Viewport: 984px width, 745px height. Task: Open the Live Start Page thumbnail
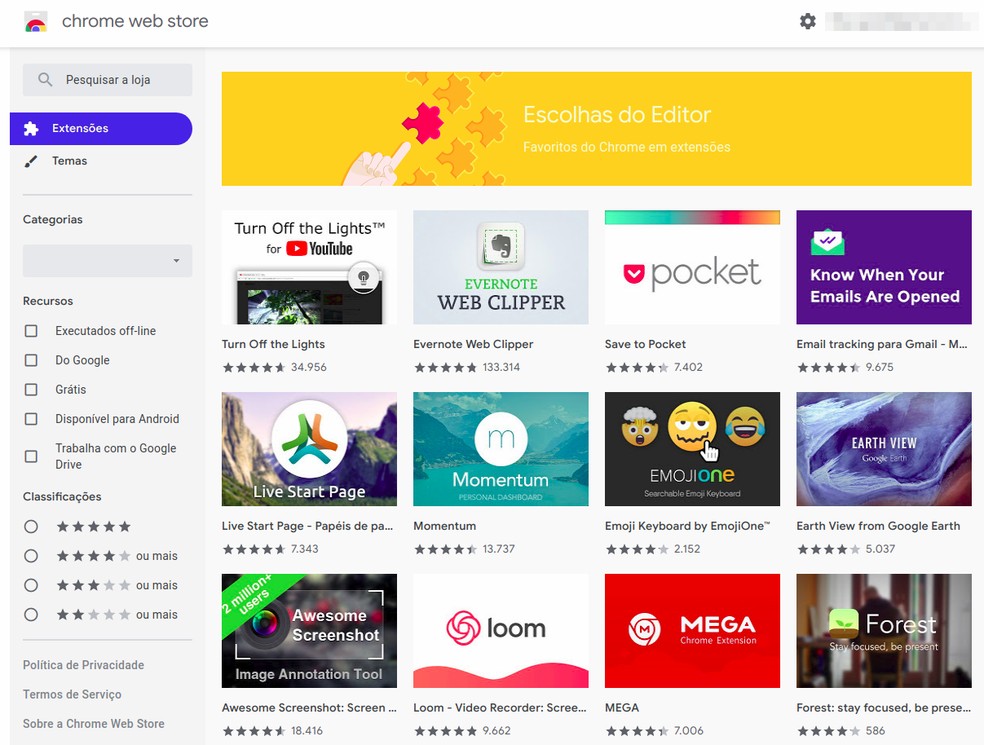[x=309, y=449]
